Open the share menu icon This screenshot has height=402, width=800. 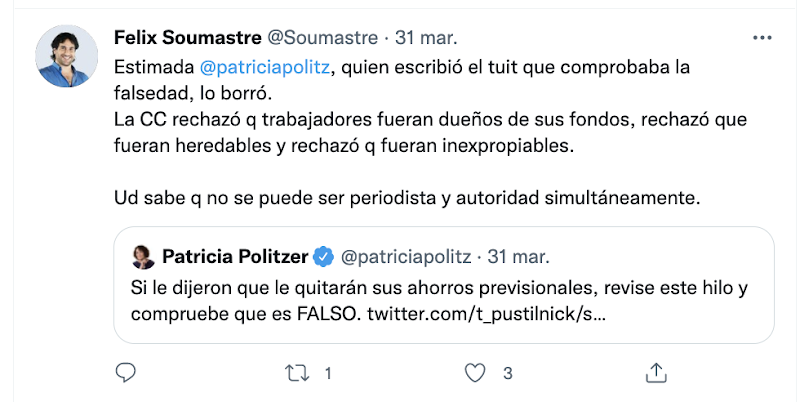point(656,373)
